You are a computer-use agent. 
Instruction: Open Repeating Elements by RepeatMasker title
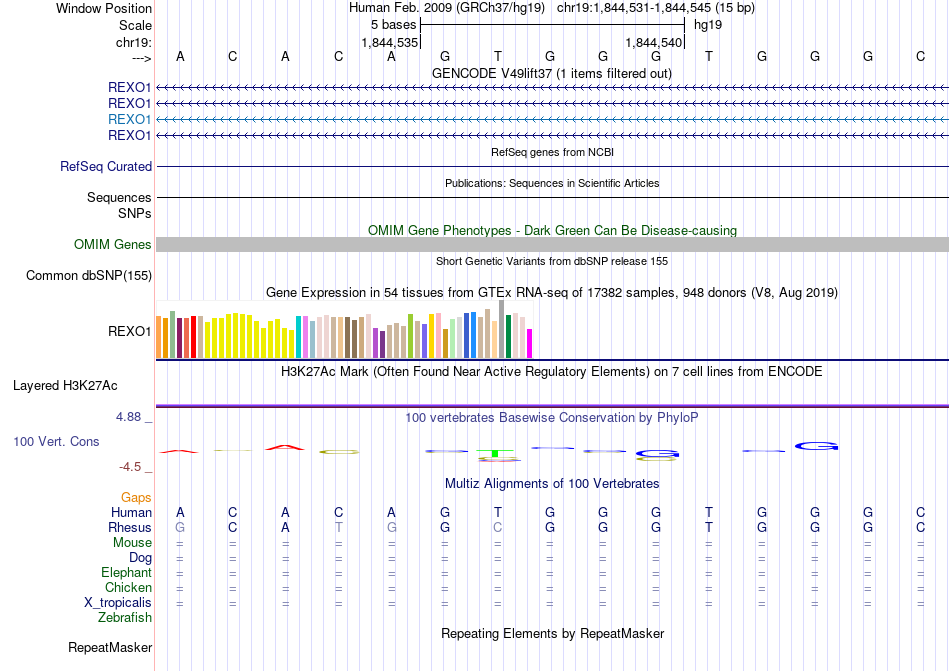tap(552, 633)
